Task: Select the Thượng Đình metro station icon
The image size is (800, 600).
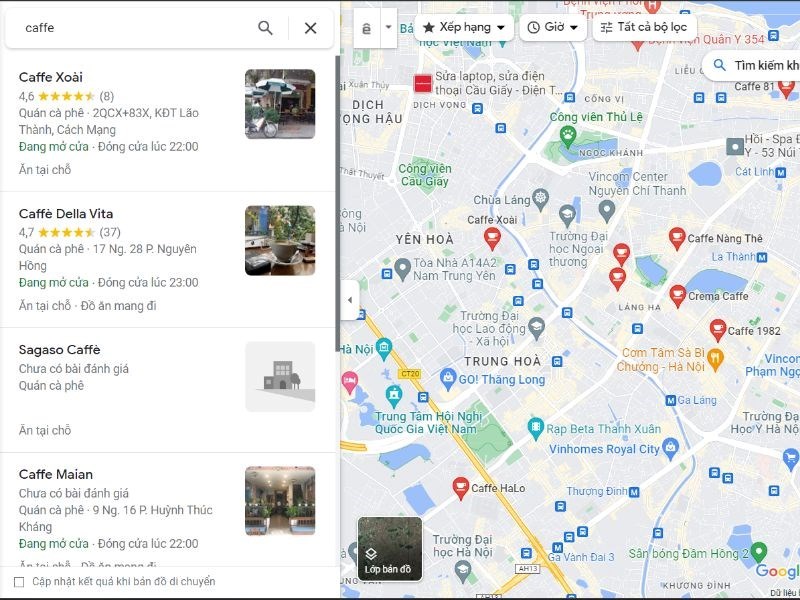Action: coord(634,492)
